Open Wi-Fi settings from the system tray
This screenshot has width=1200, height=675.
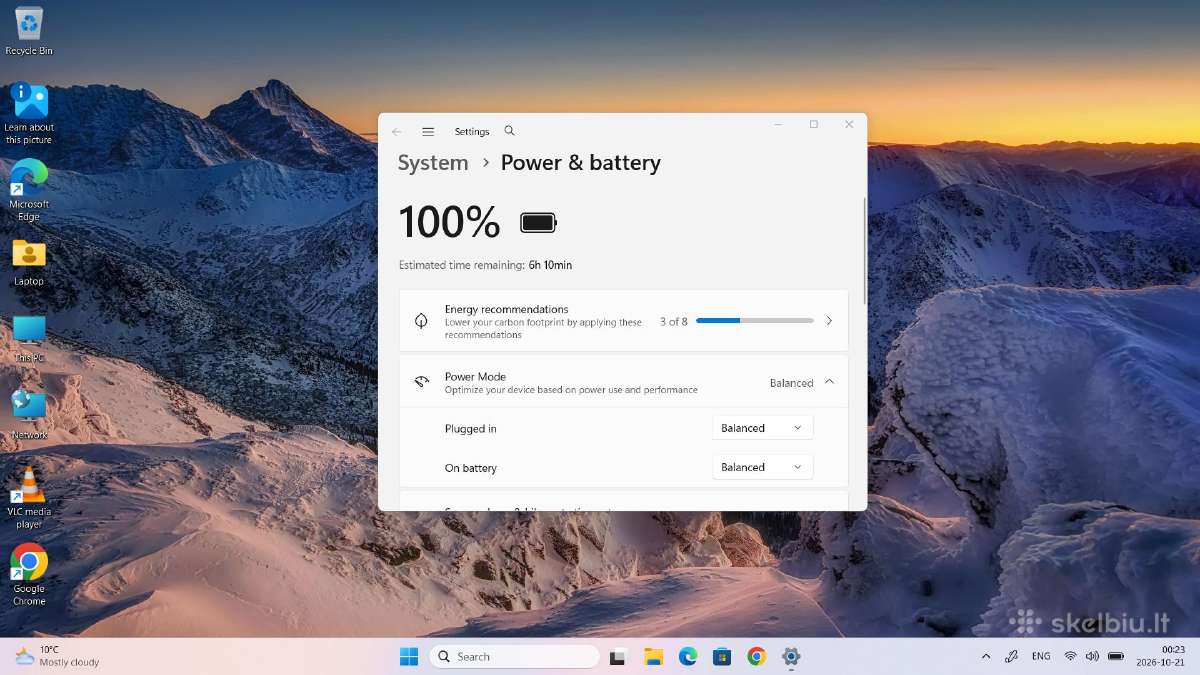point(1070,656)
